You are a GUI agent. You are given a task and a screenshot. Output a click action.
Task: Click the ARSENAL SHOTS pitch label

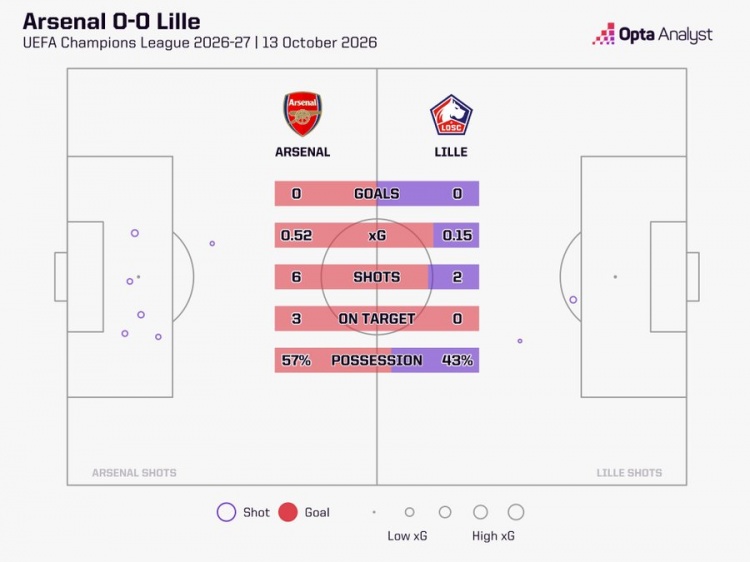pos(134,473)
